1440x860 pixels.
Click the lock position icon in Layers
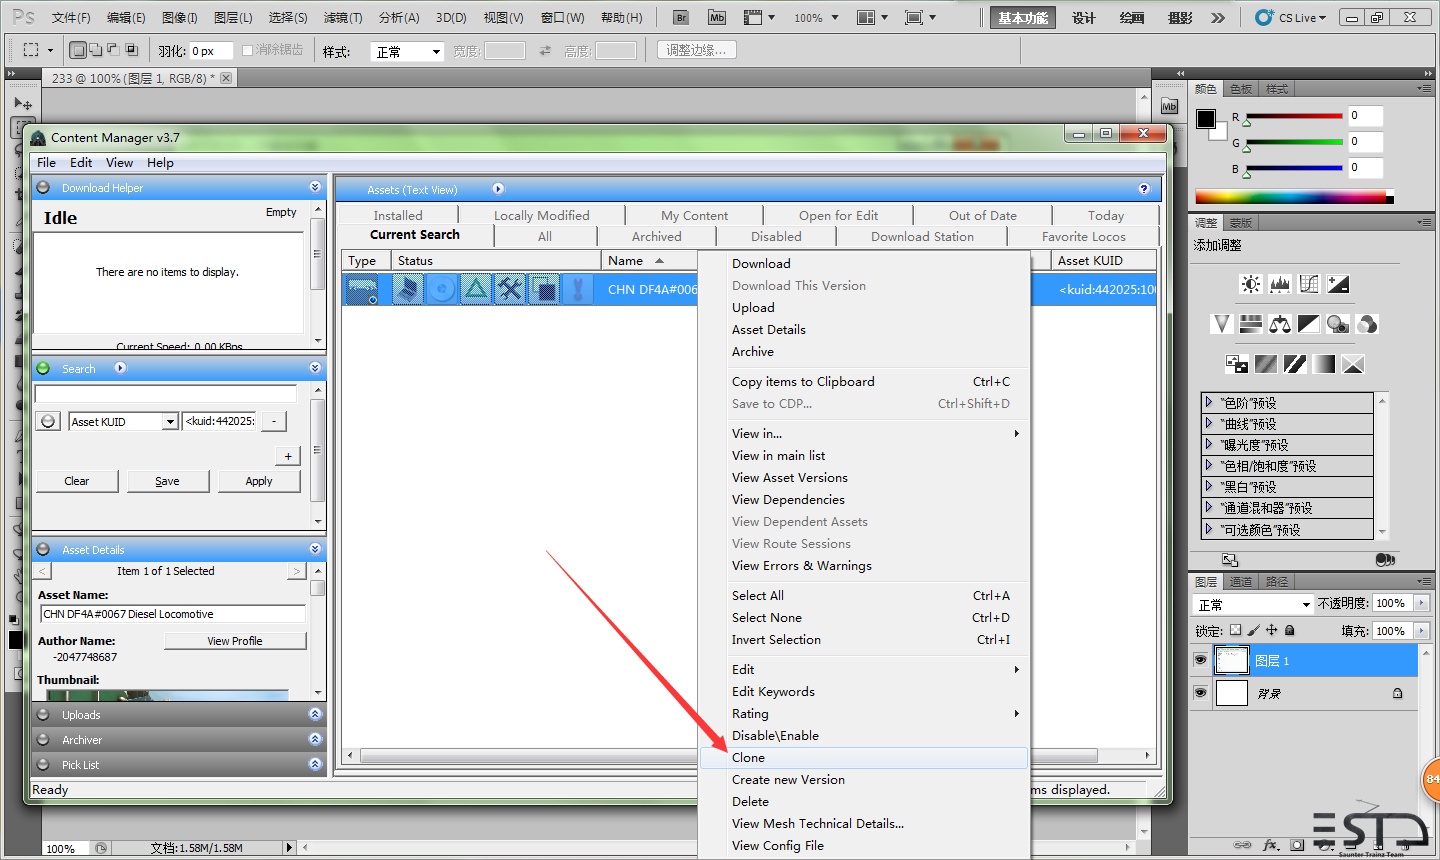1272,630
